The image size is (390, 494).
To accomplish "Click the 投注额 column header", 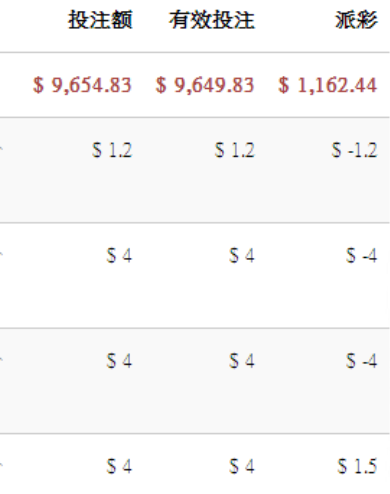I will point(100,20).
